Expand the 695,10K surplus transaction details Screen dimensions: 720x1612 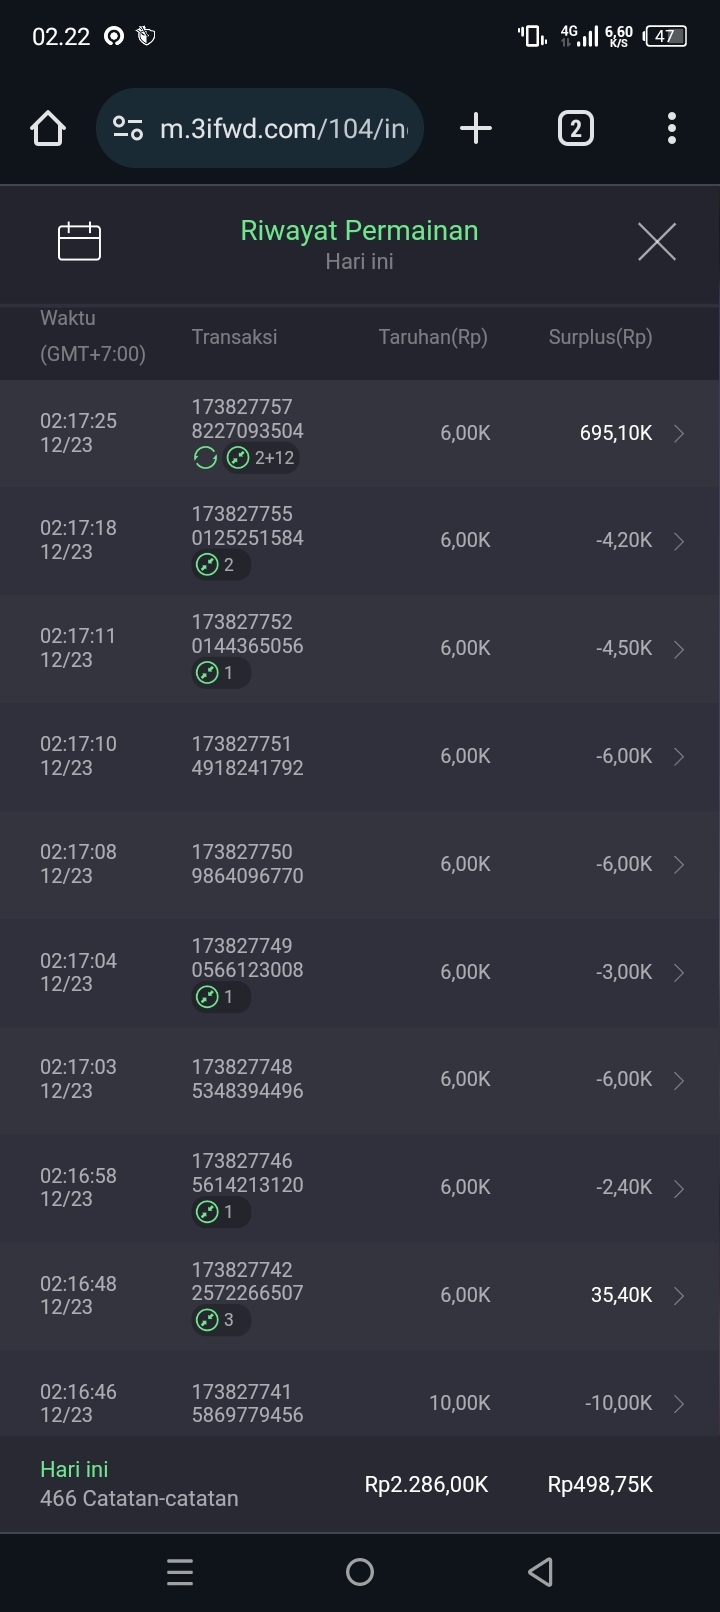coord(679,433)
